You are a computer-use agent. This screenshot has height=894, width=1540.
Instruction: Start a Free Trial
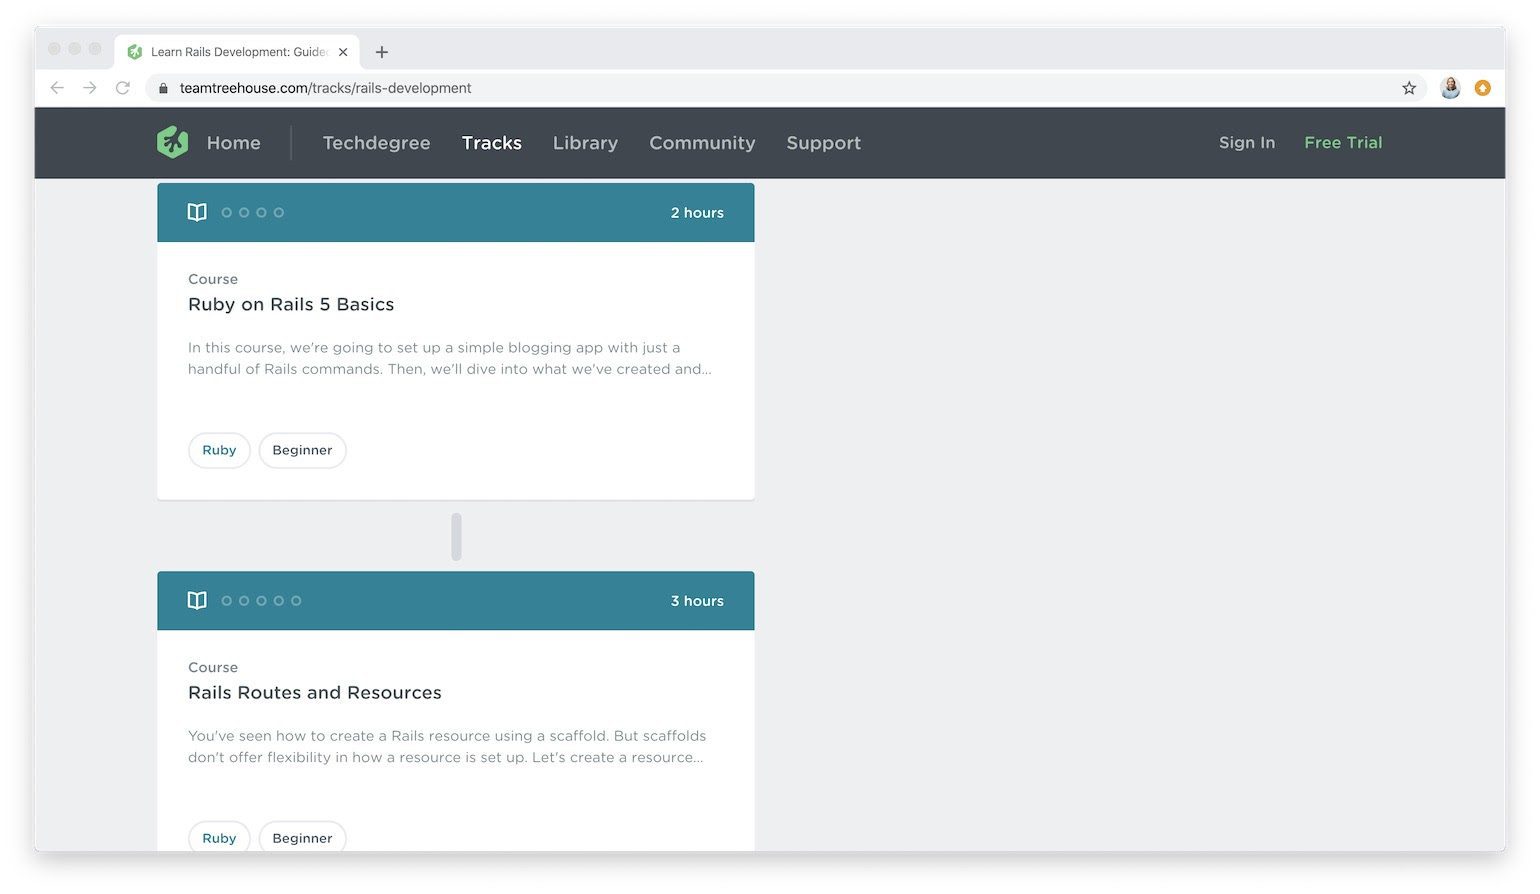click(x=1343, y=142)
